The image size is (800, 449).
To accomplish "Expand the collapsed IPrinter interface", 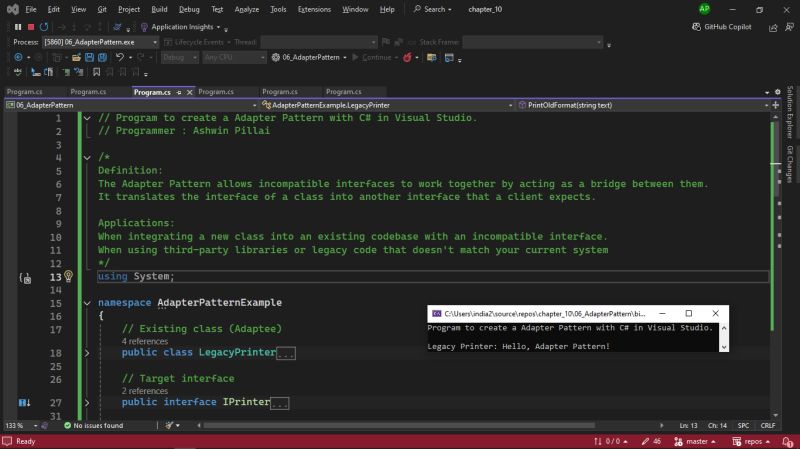I will point(87,403).
